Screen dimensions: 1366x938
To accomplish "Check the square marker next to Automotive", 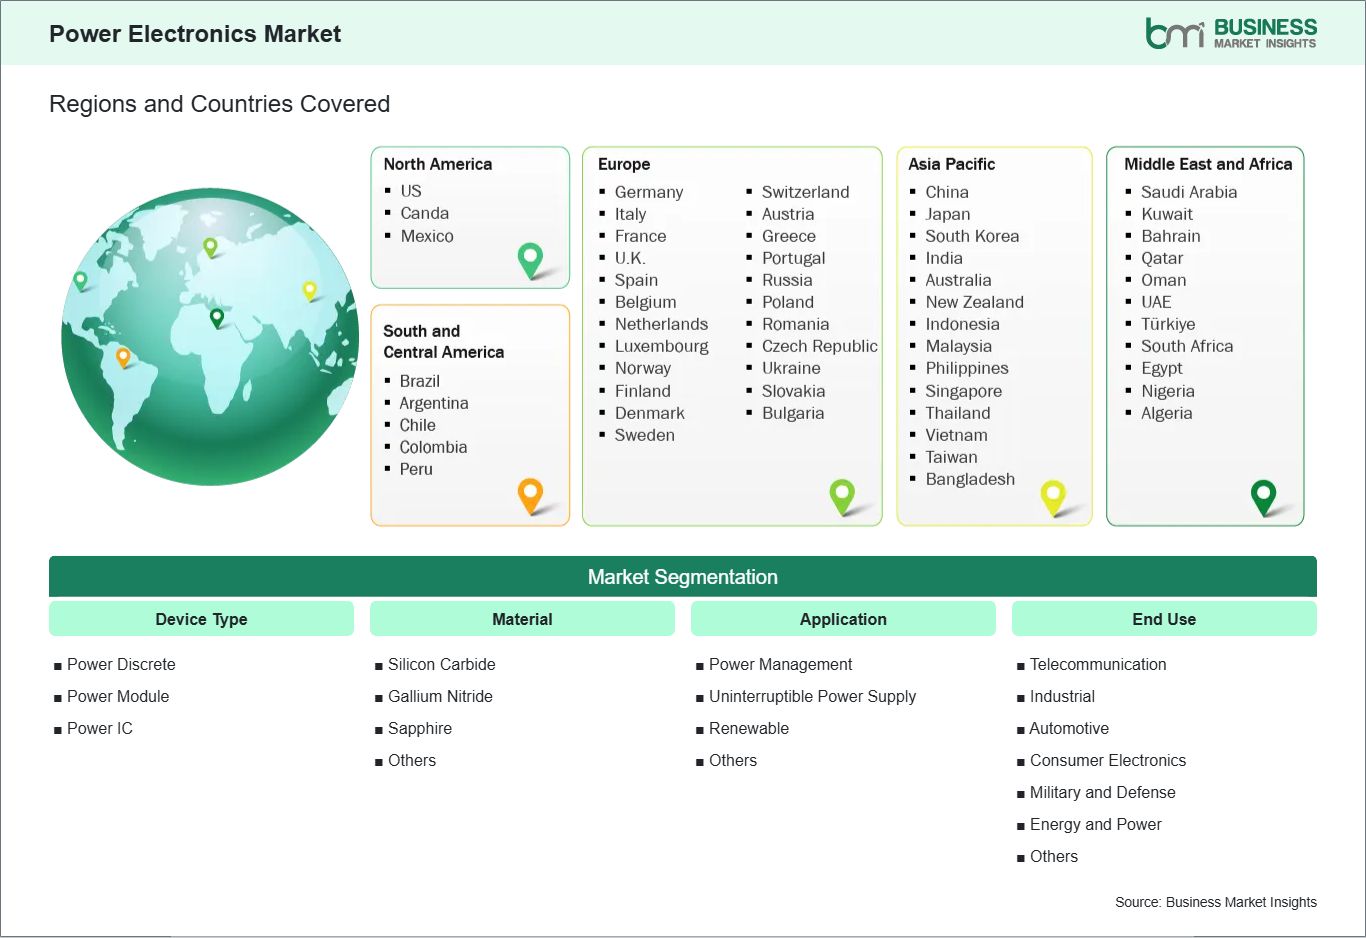I will click(1020, 729).
